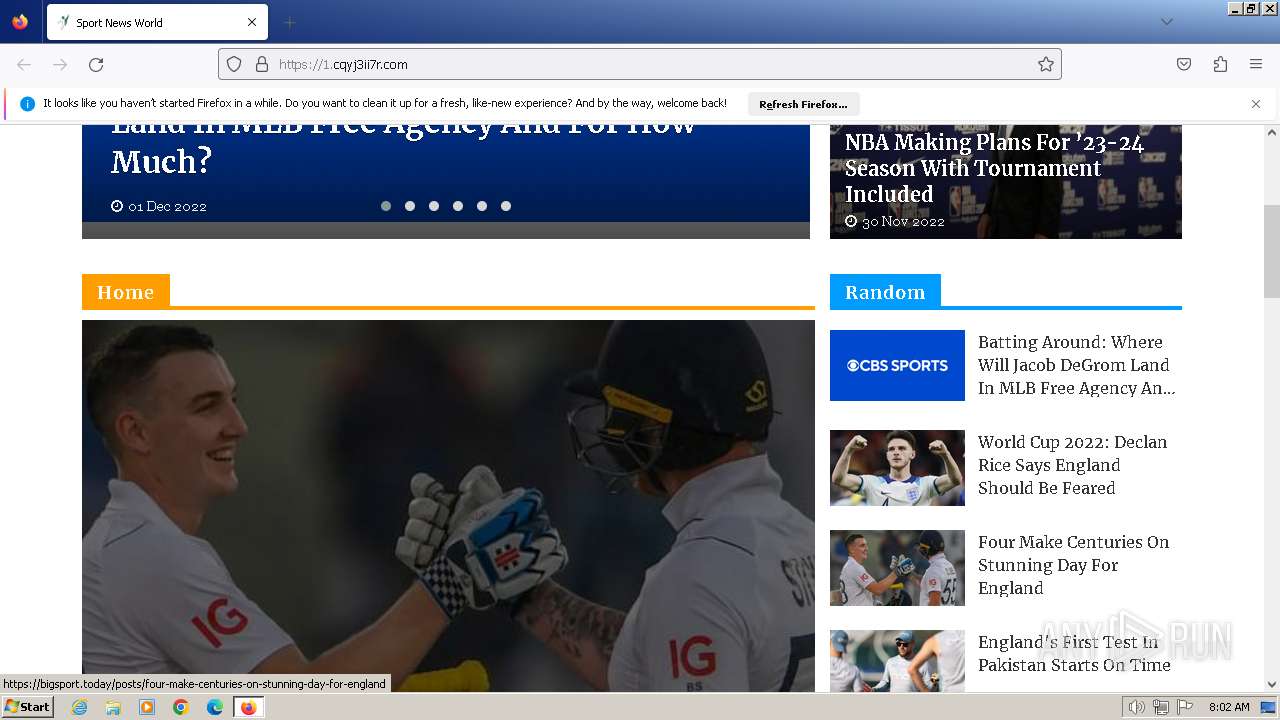Go forward to next page
The height and width of the screenshot is (720, 1280).
60,64
